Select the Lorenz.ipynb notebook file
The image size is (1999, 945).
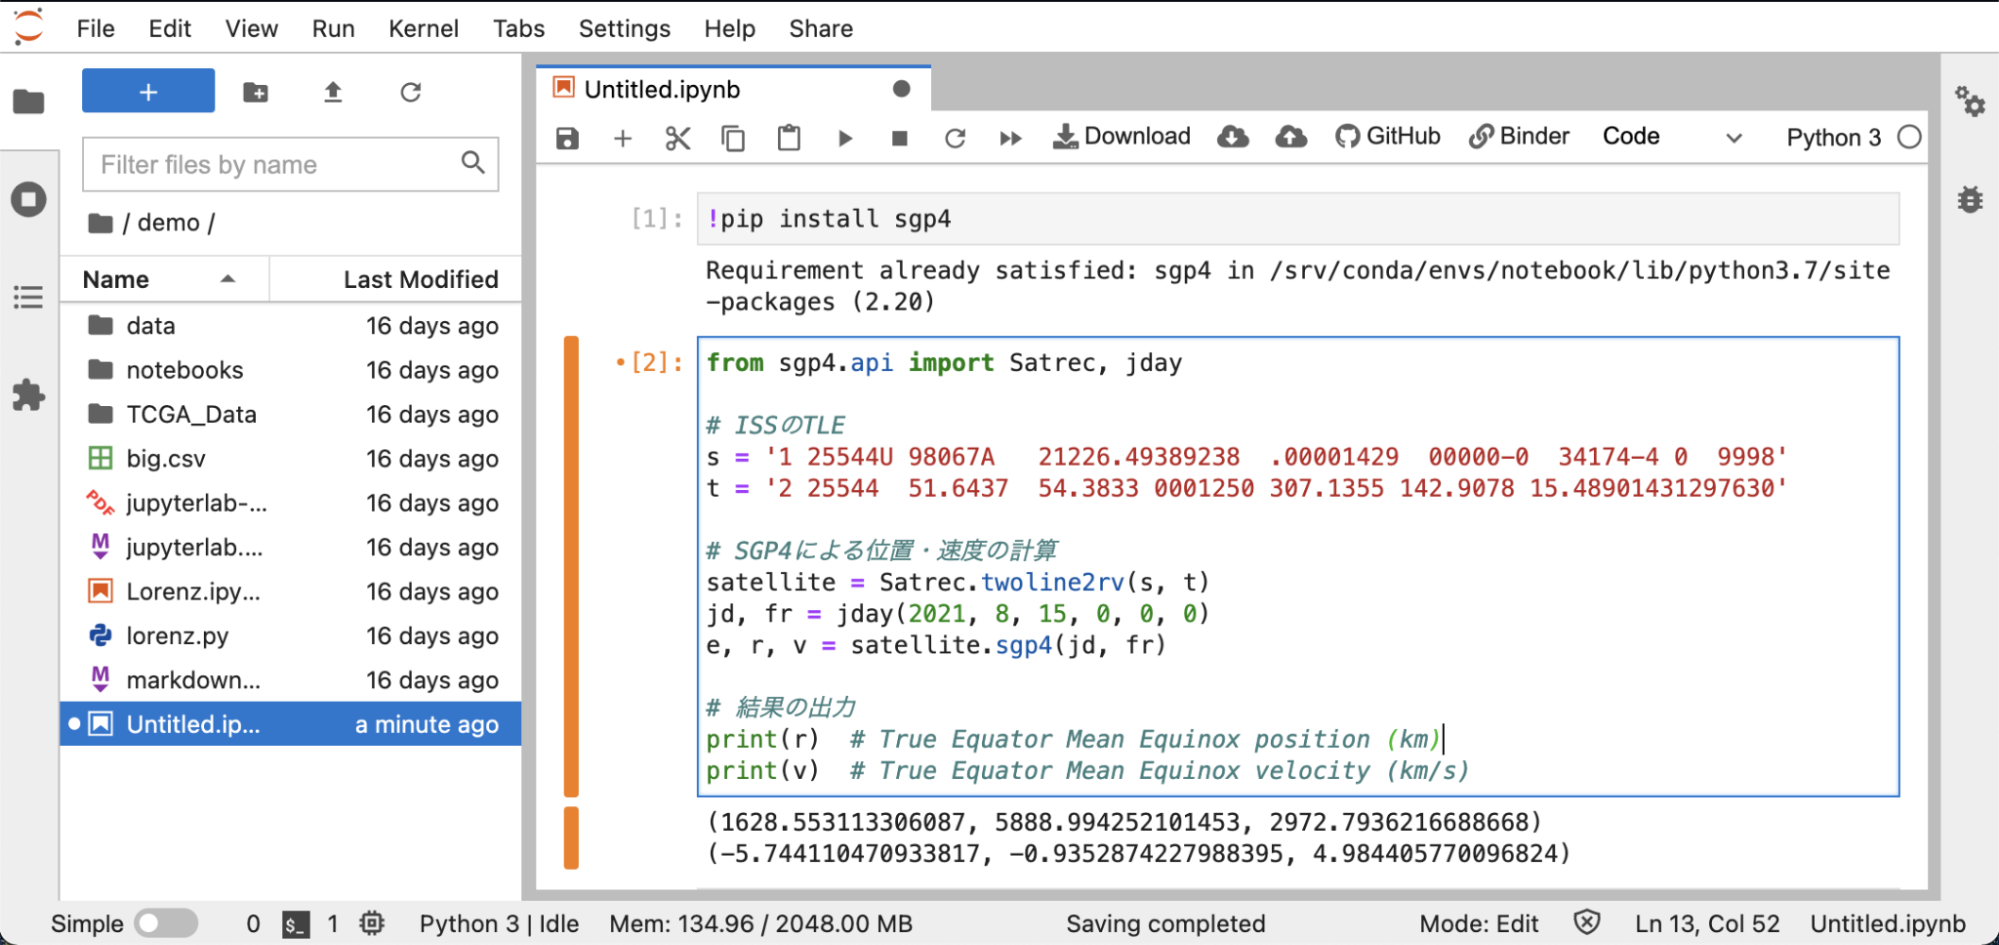[290, 591]
